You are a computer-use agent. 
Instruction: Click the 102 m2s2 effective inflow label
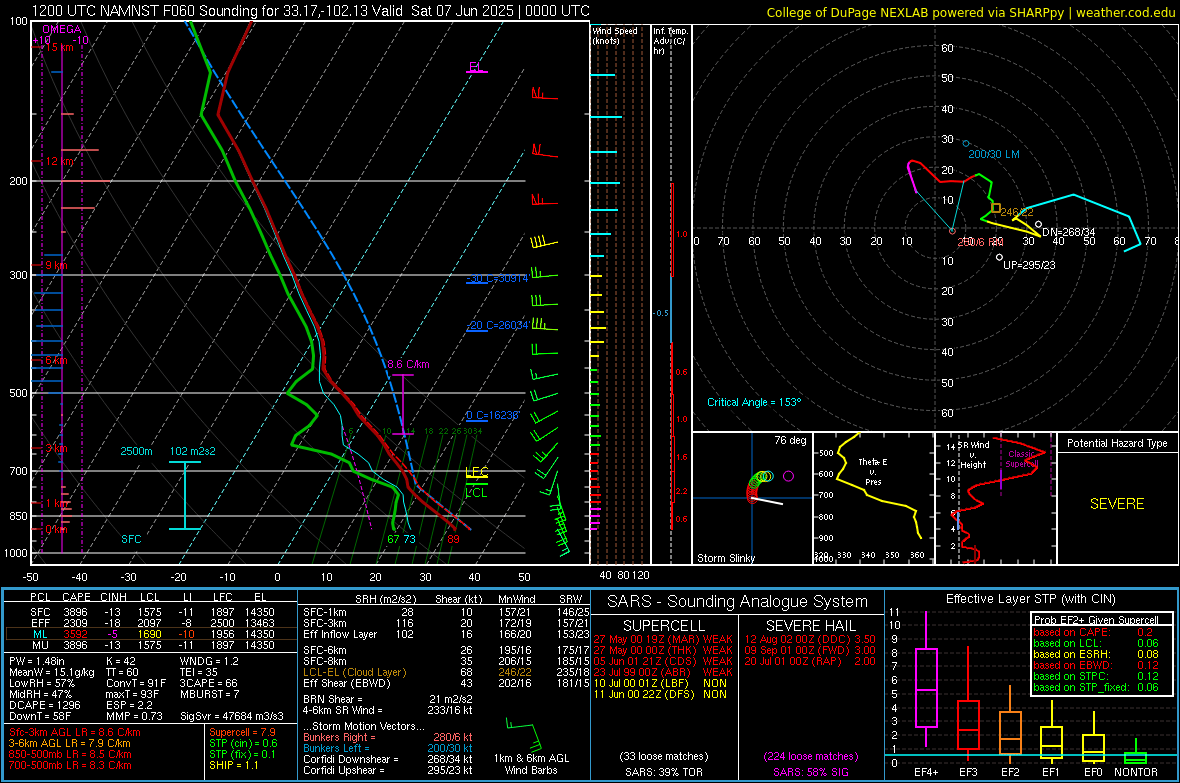(193, 451)
